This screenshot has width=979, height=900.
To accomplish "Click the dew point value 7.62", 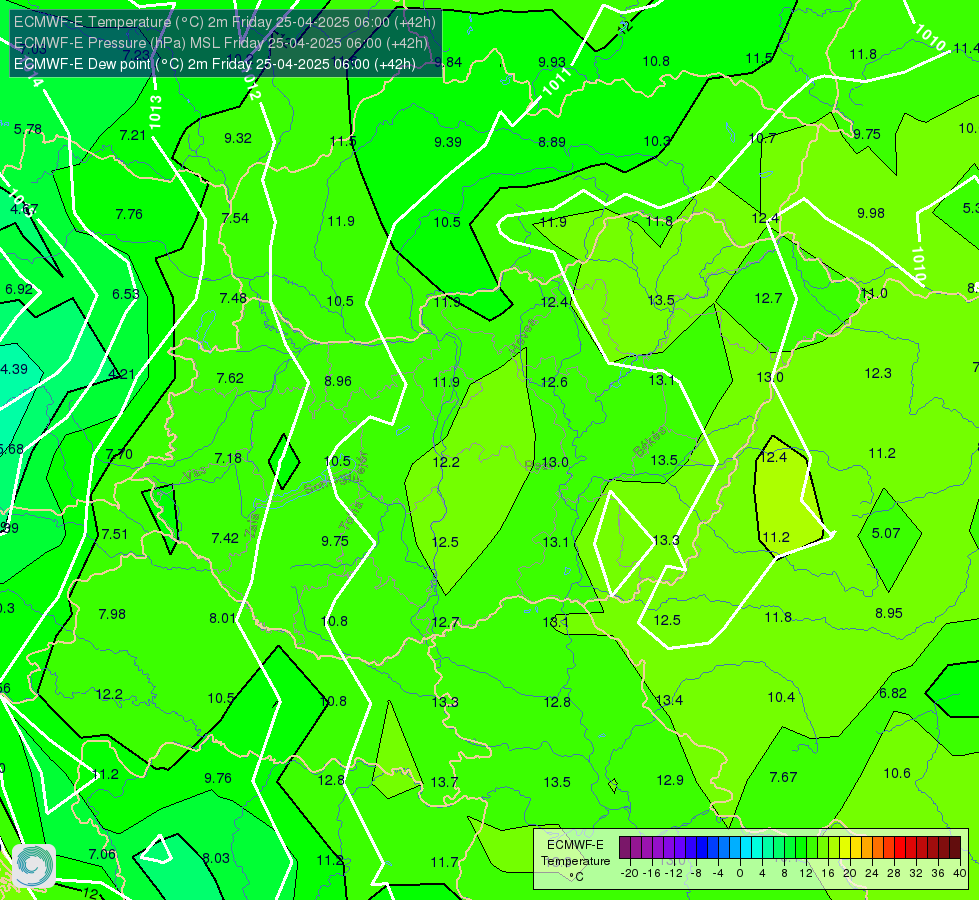I will pos(230,378).
